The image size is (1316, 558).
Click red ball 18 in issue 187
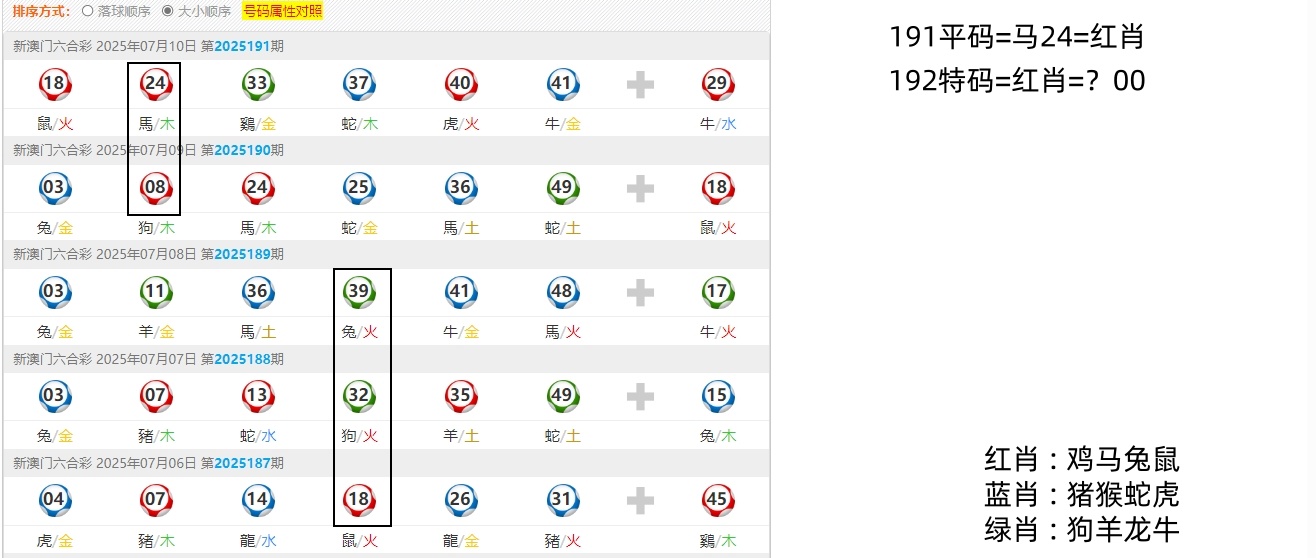(360, 500)
